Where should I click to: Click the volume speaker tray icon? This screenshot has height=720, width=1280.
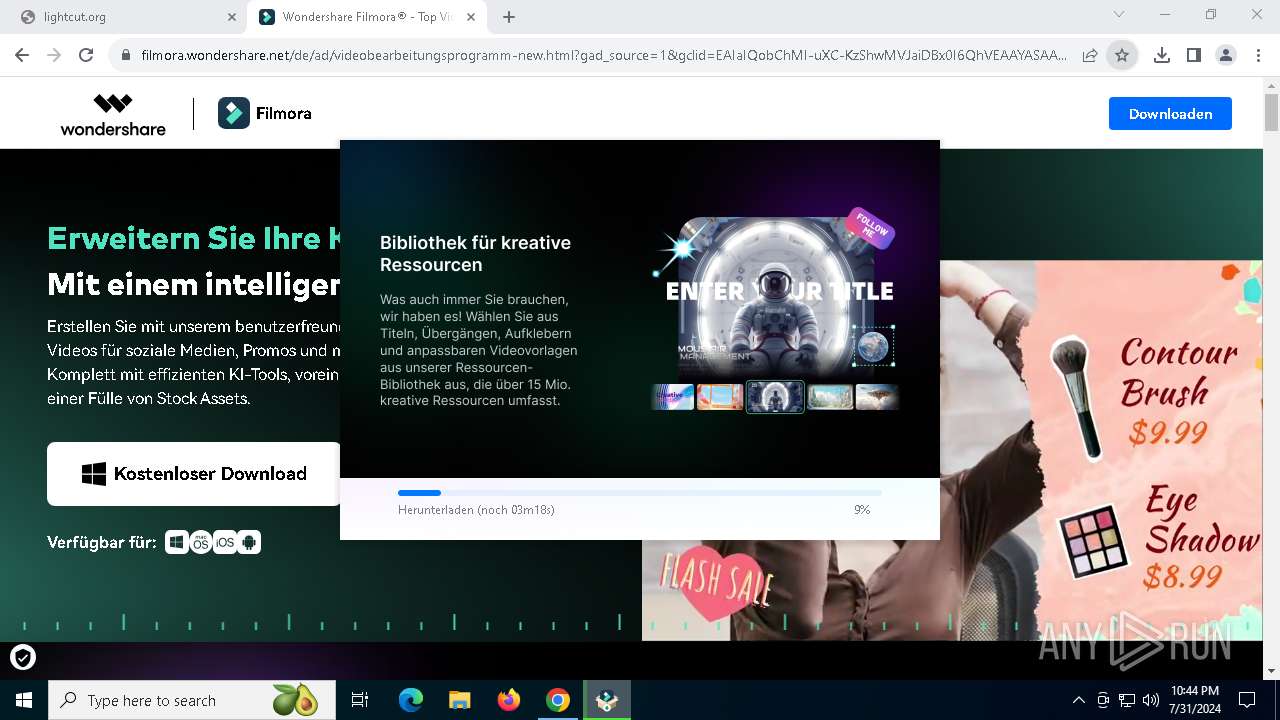coord(1151,700)
